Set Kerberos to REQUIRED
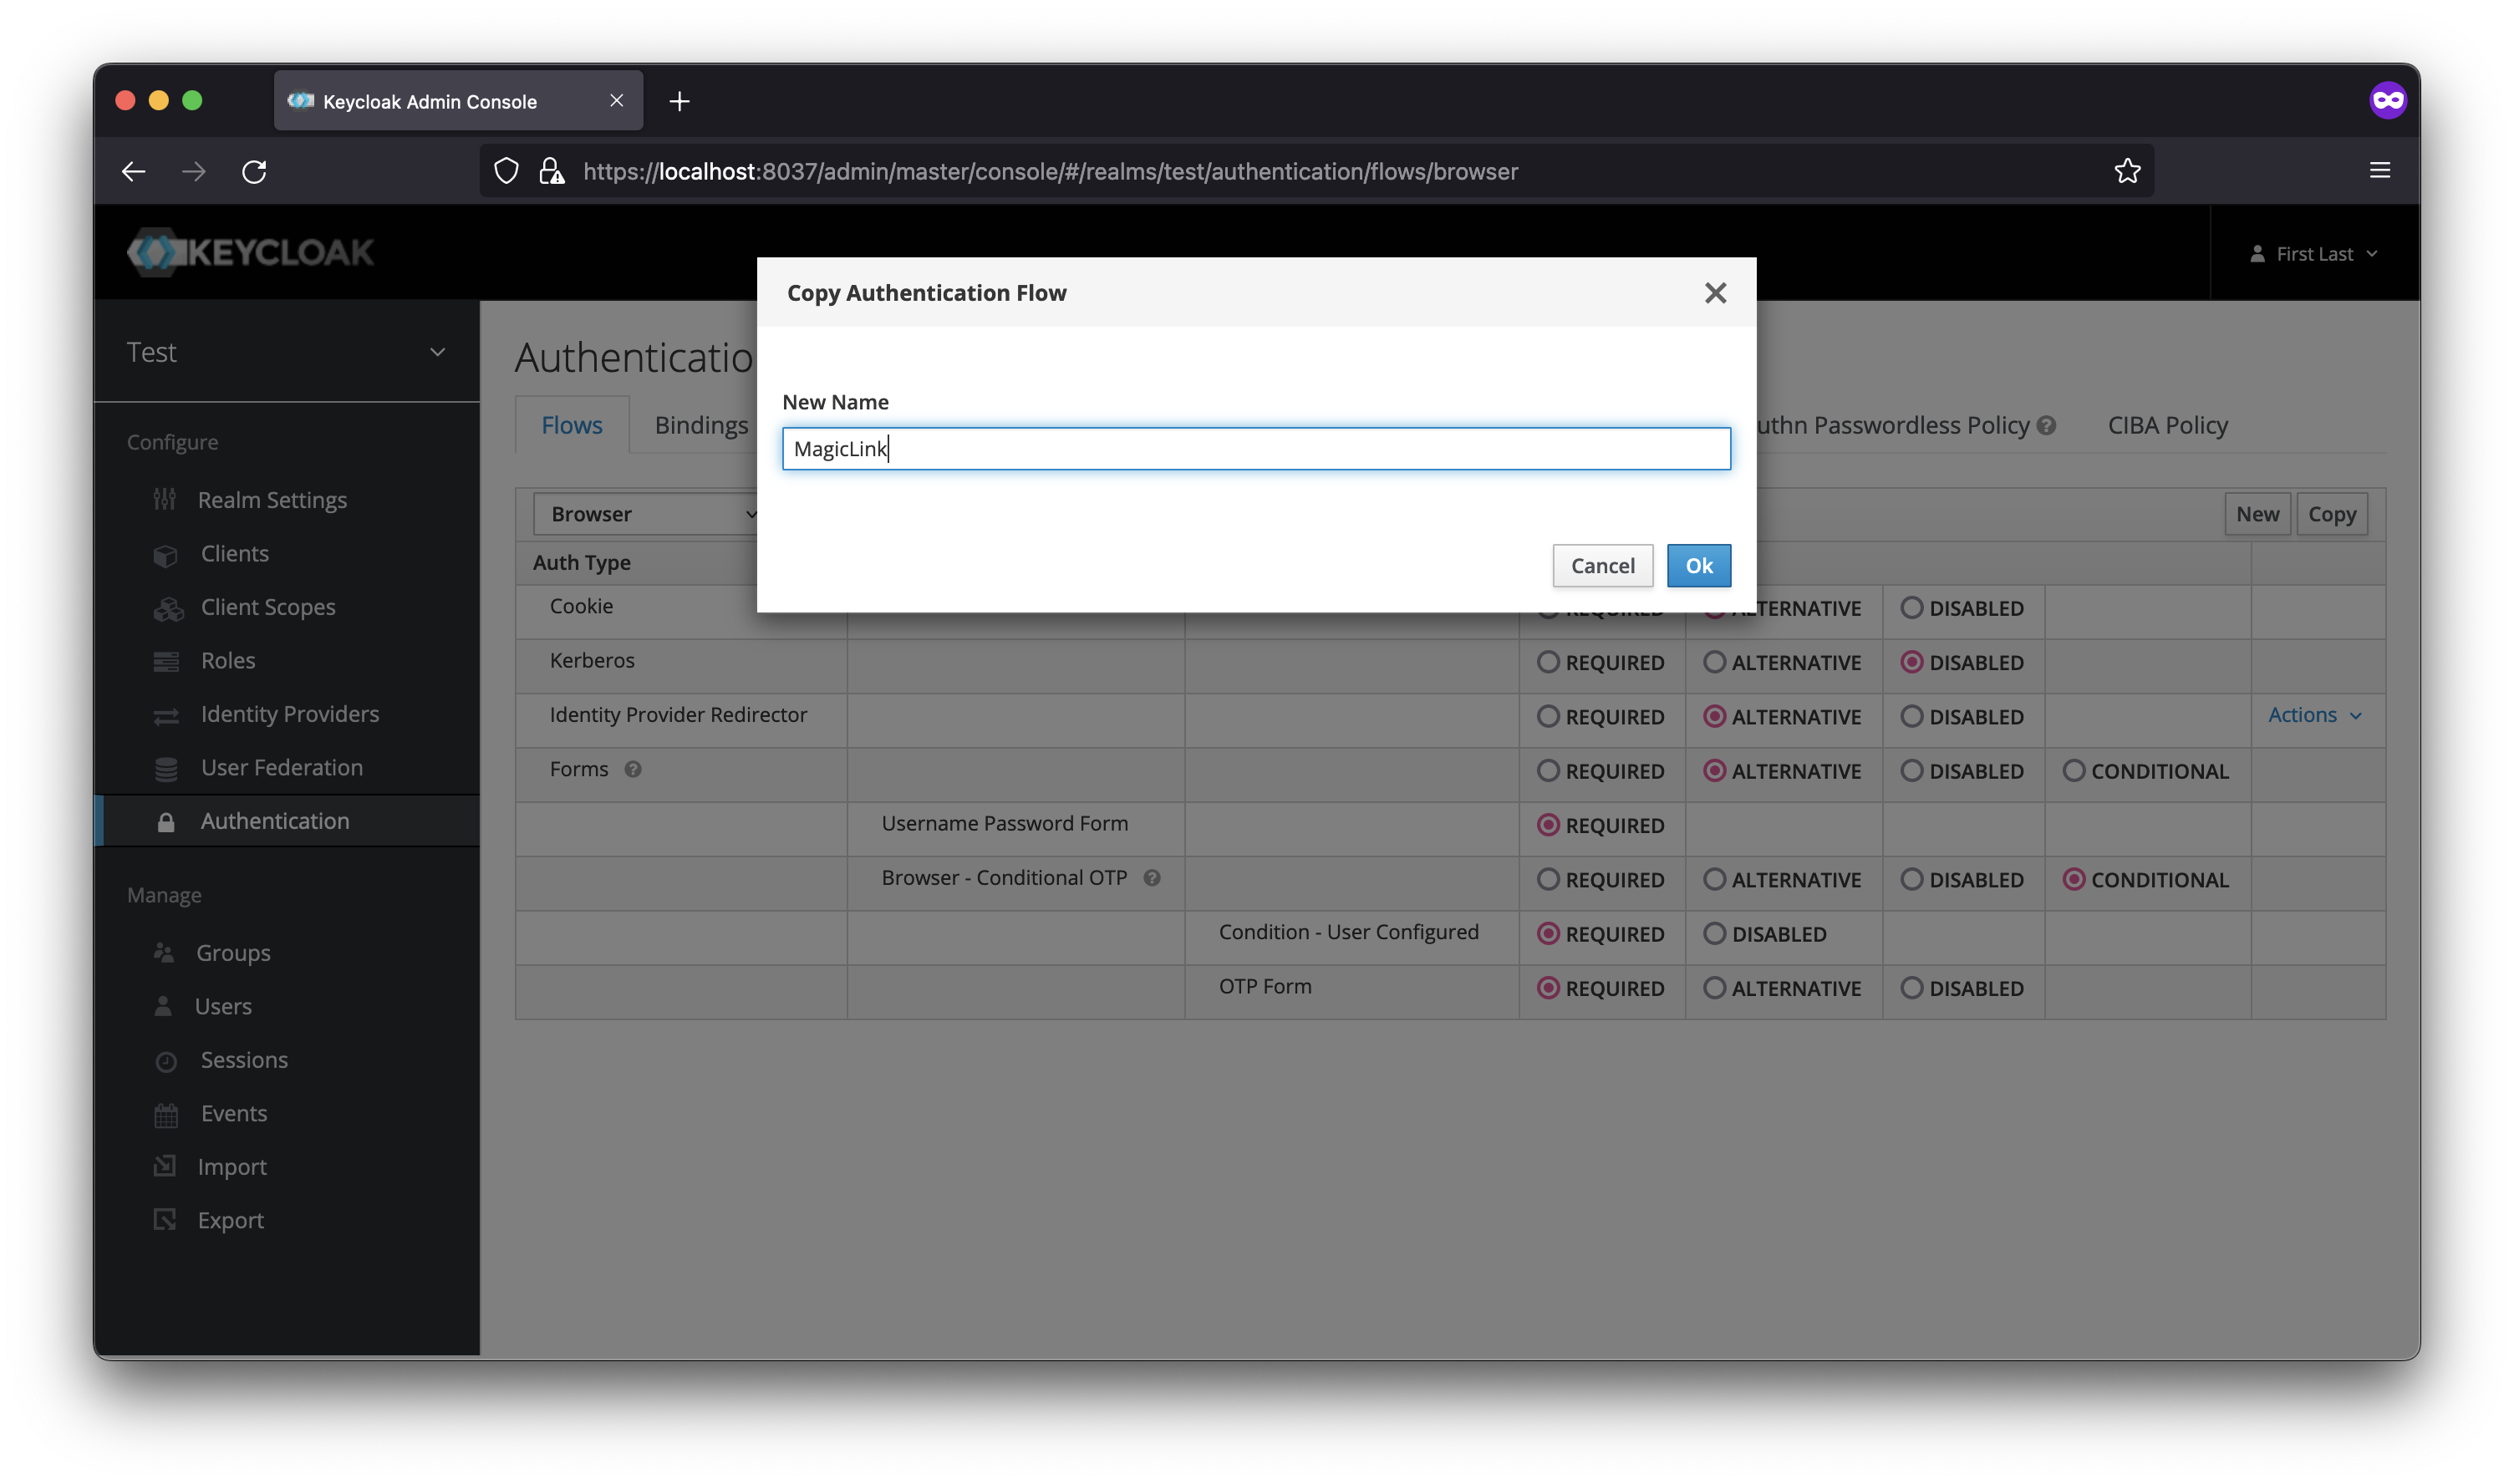Viewport: 2514px width, 1484px height. point(1548,662)
